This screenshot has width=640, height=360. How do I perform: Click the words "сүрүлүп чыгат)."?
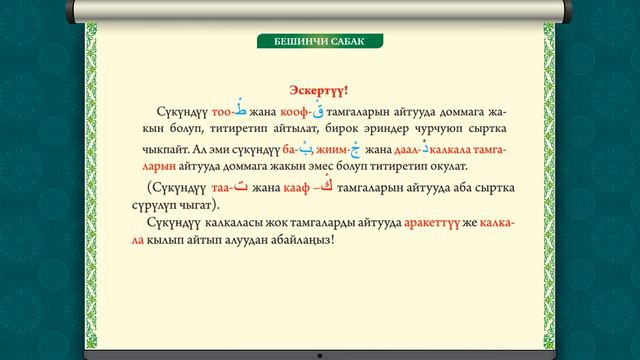click(x=176, y=205)
